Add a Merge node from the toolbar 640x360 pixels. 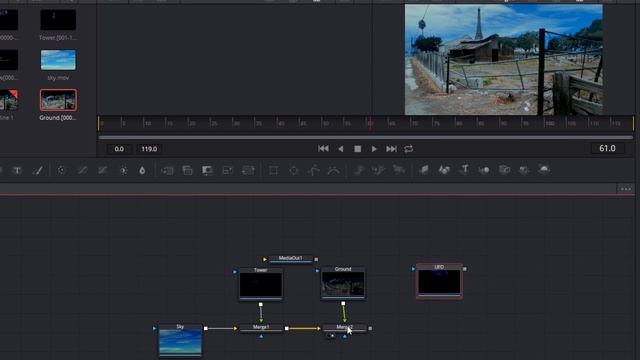(167, 170)
